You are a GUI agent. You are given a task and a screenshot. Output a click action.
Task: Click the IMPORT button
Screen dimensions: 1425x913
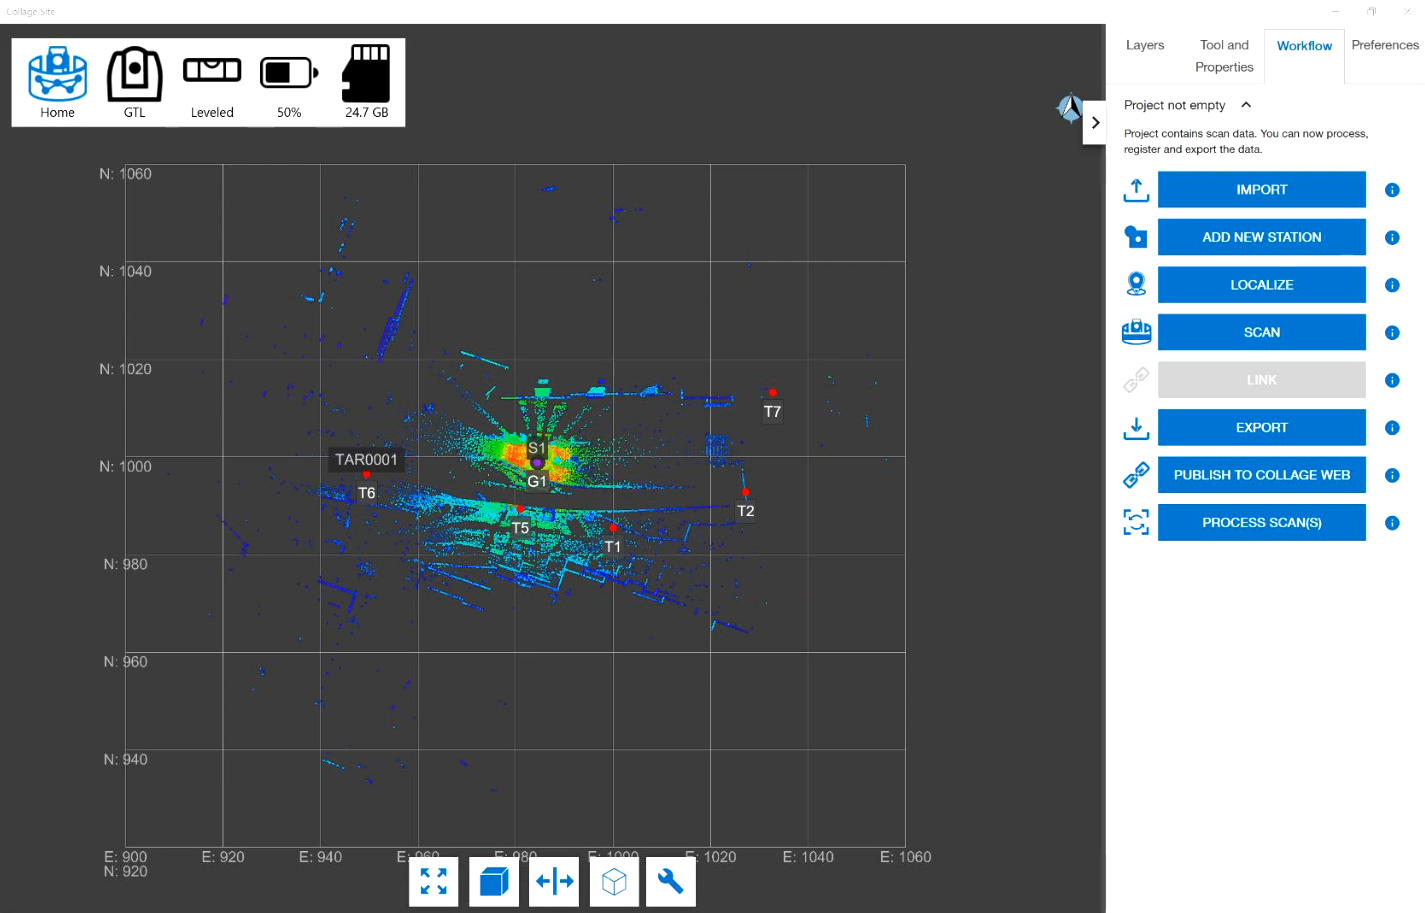[x=1261, y=190]
